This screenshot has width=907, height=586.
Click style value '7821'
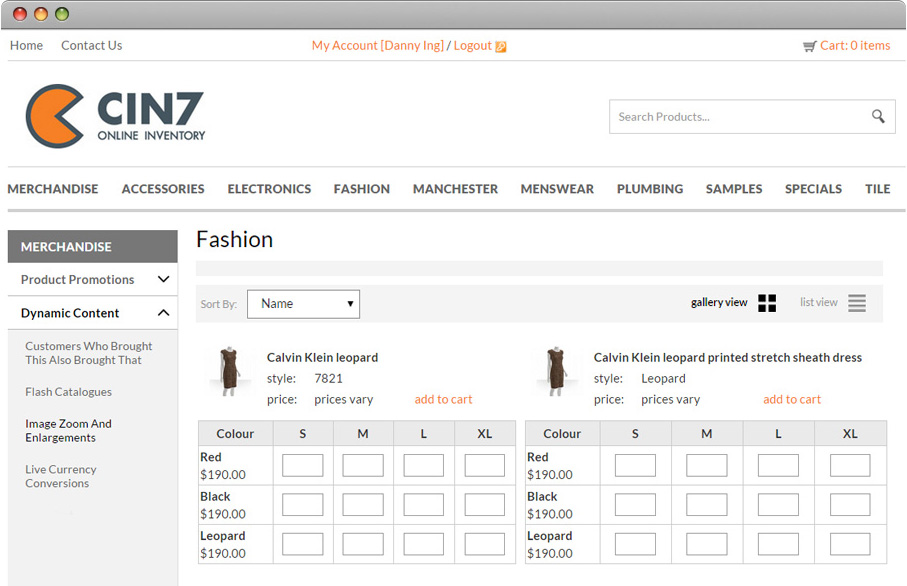[329, 378]
